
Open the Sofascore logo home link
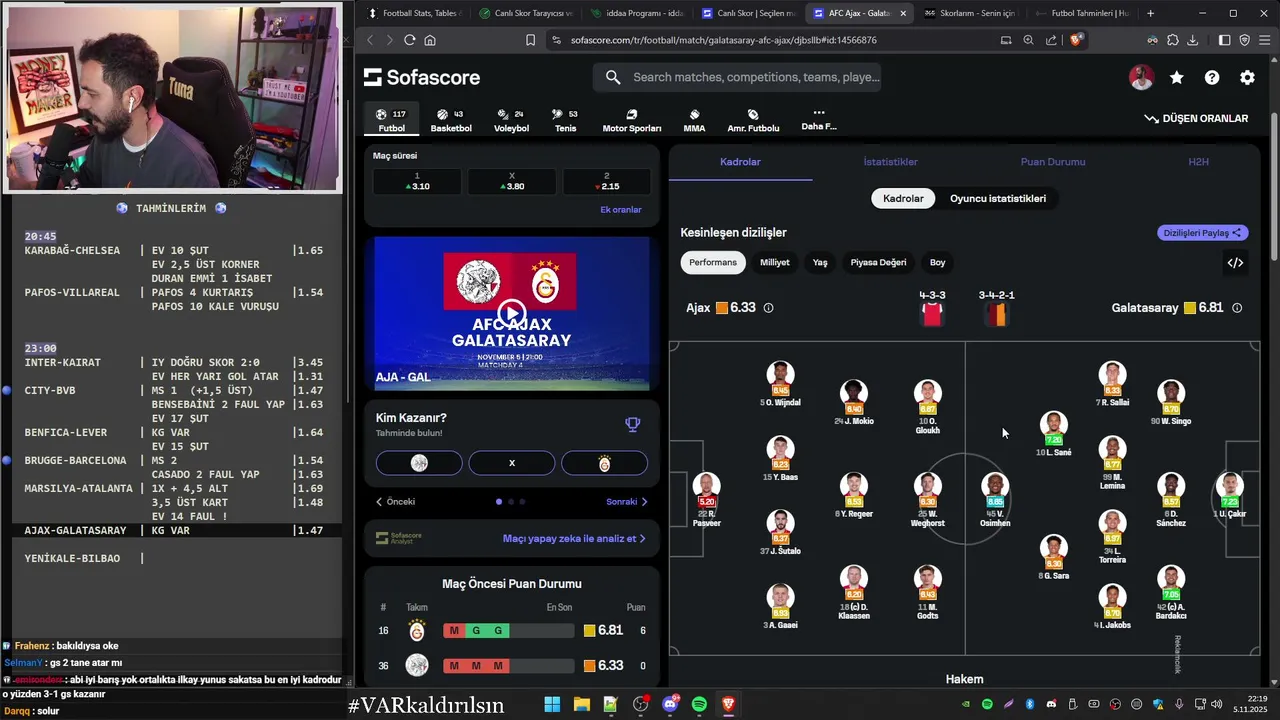pyautogui.click(x=421, y=77)
